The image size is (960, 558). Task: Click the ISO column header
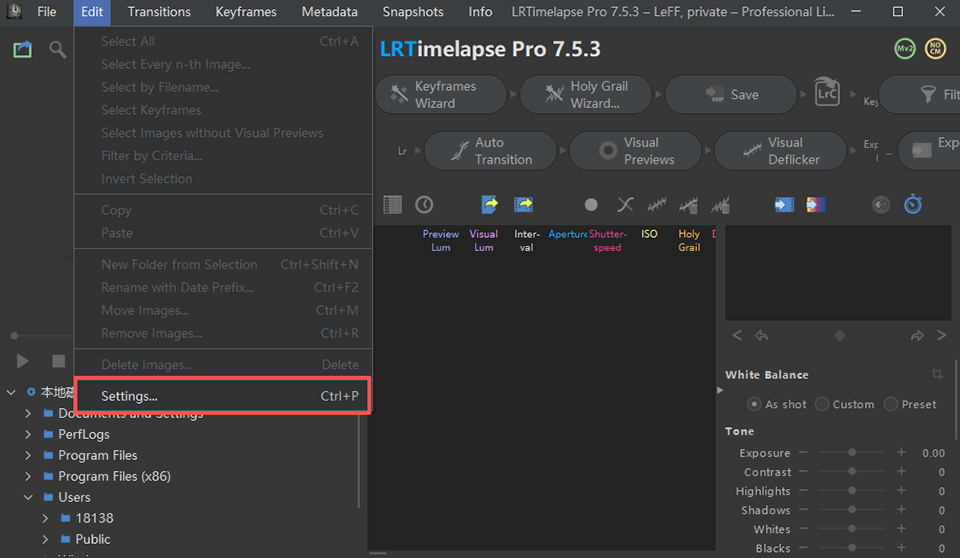pos(650,234)
